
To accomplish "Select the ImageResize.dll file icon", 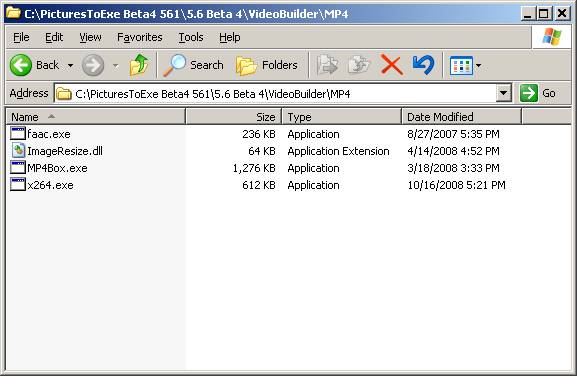I will (x=18, y=150).
